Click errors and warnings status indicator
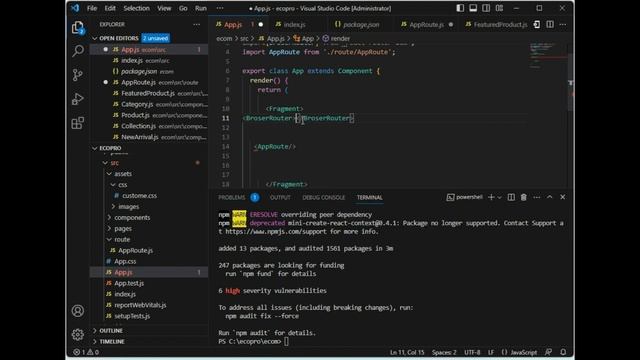Image resolution: width=640 pixels, height=360 pixels. pos(86,352)
